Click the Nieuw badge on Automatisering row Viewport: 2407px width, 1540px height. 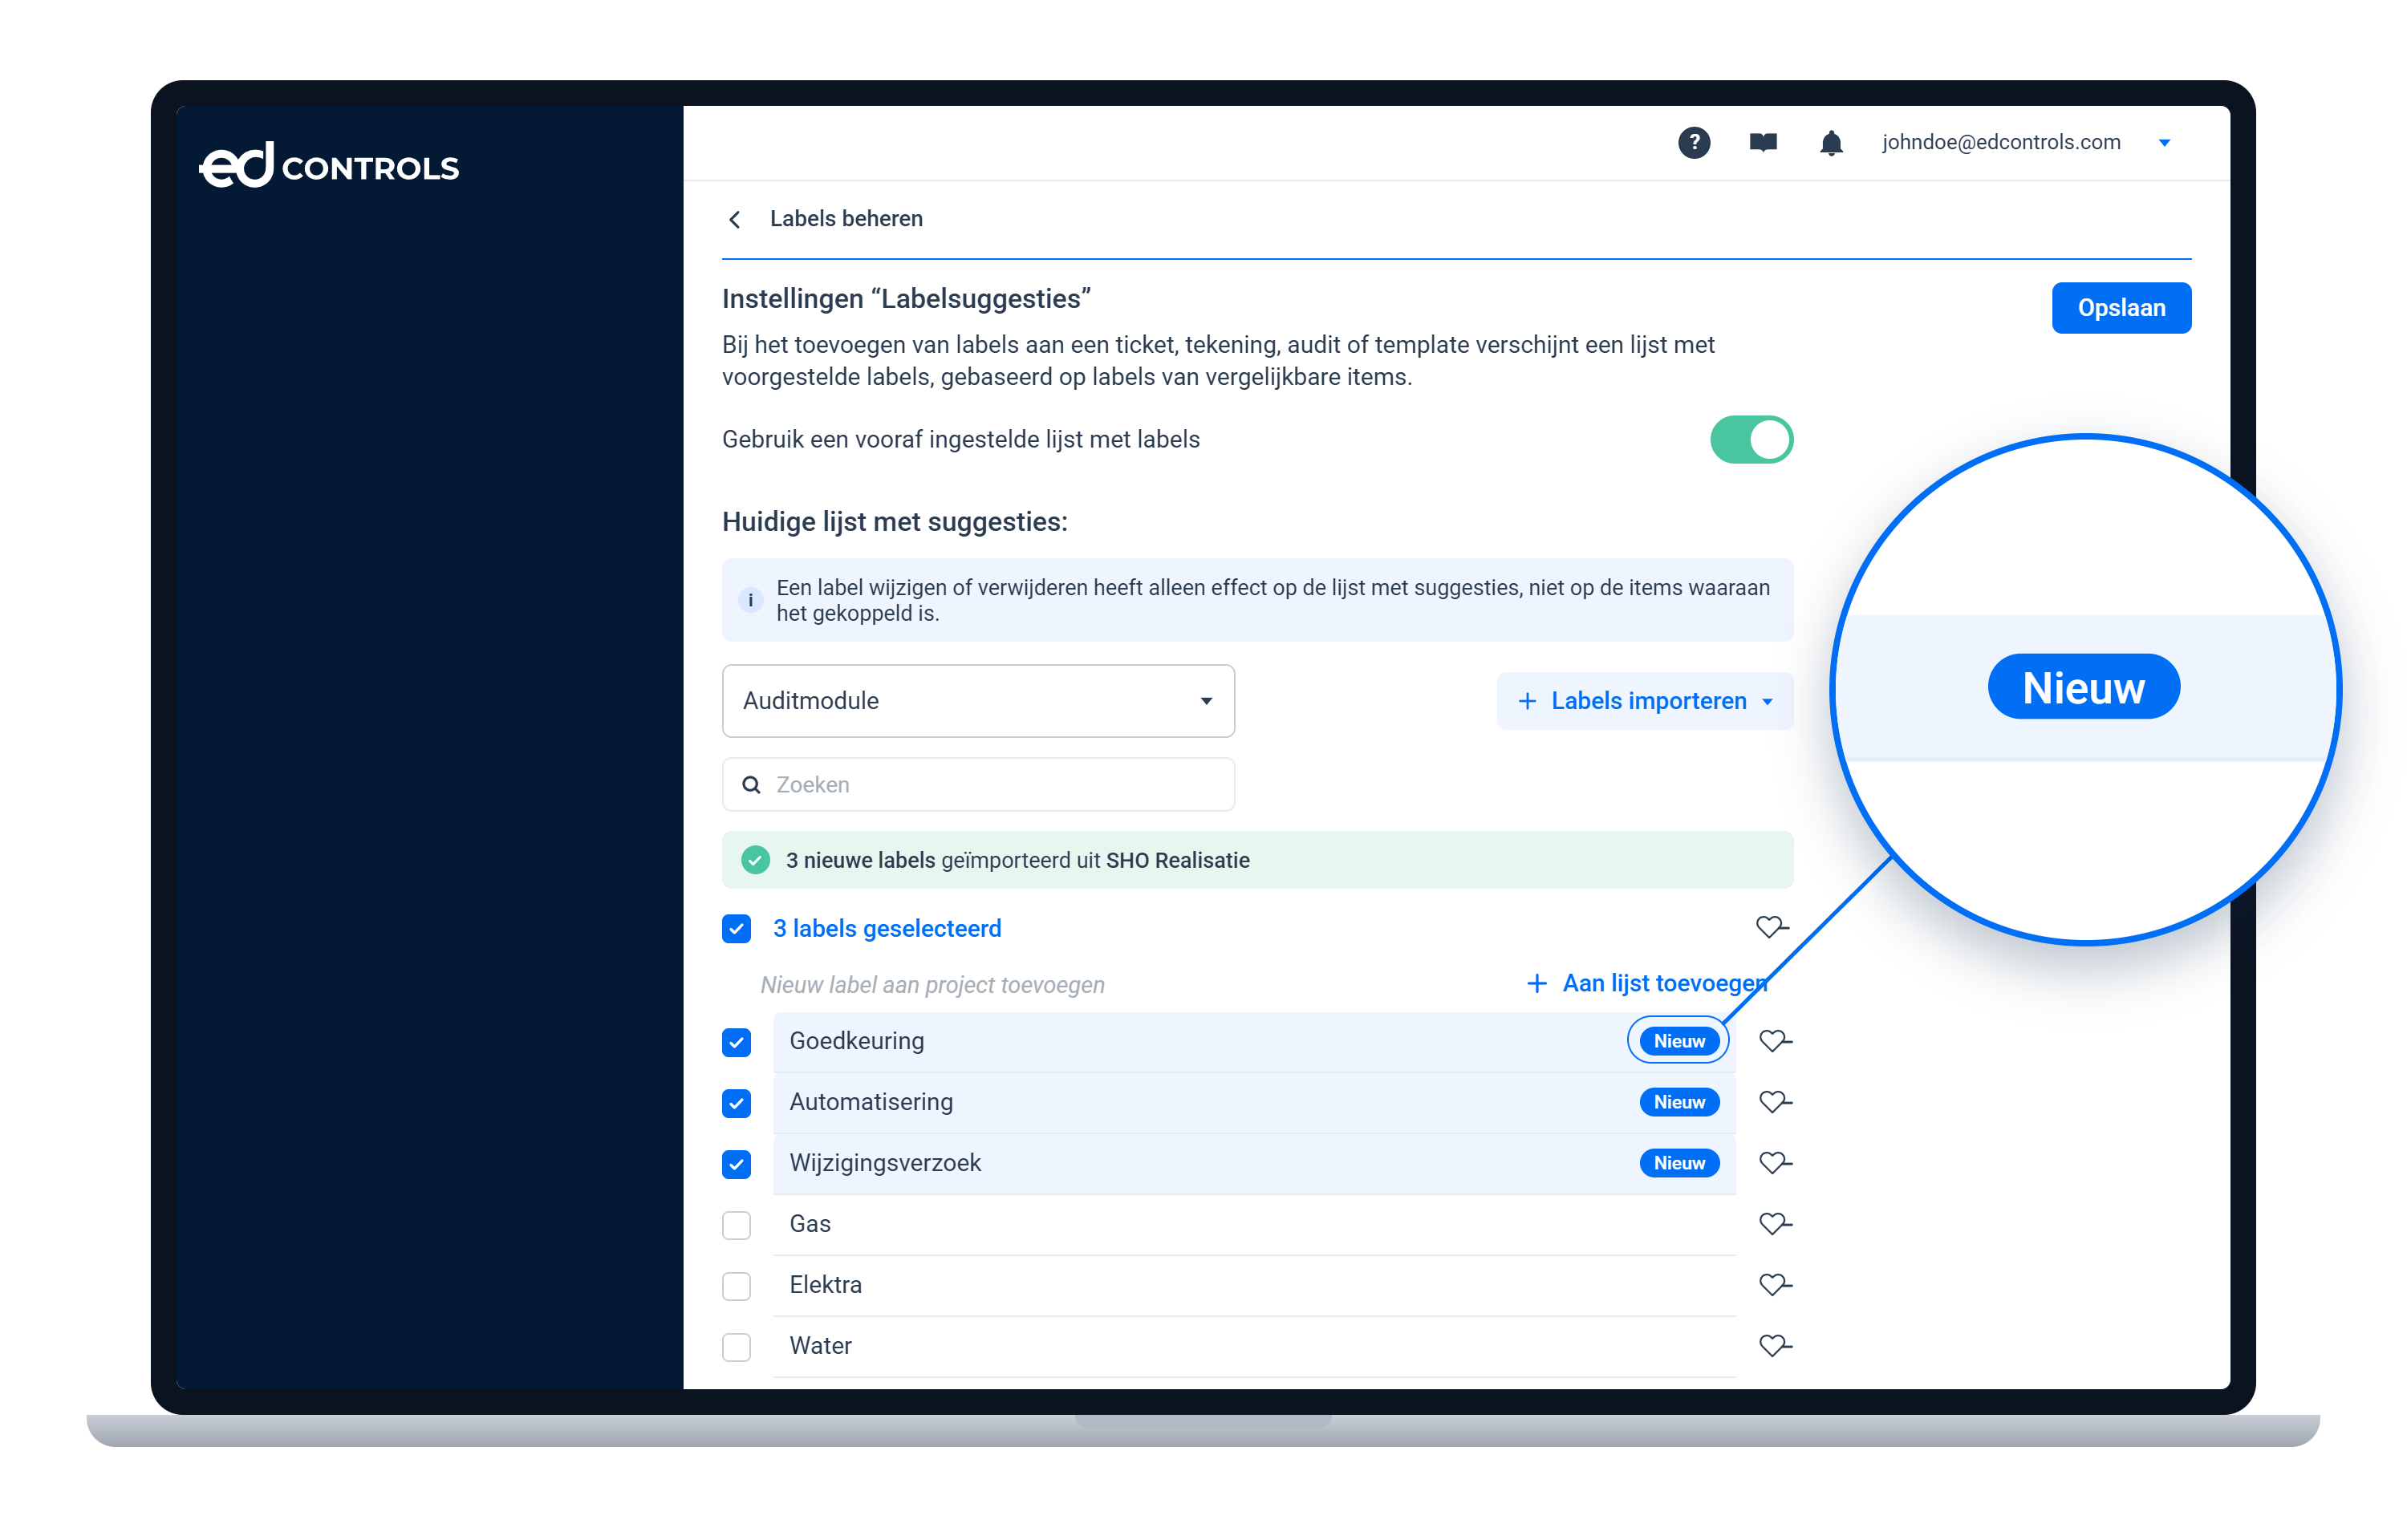tap(1679, 1102)
